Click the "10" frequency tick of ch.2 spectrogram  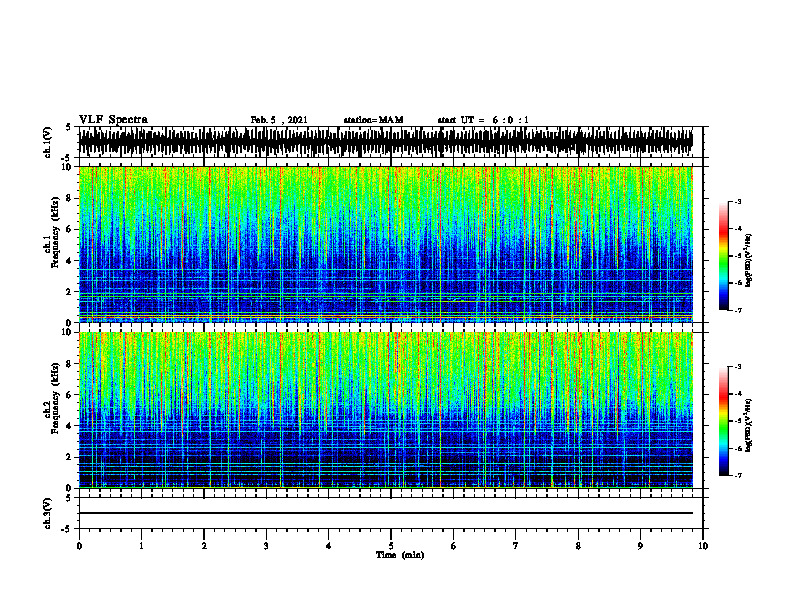click(x=67, y=332)
